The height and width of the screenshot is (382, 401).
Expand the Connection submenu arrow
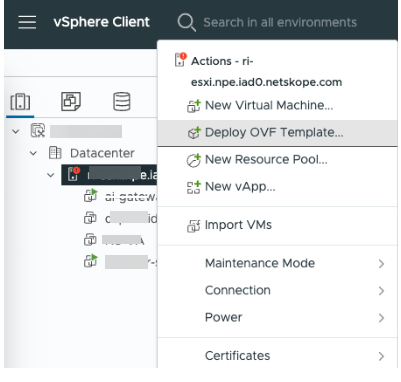(381, 291)
